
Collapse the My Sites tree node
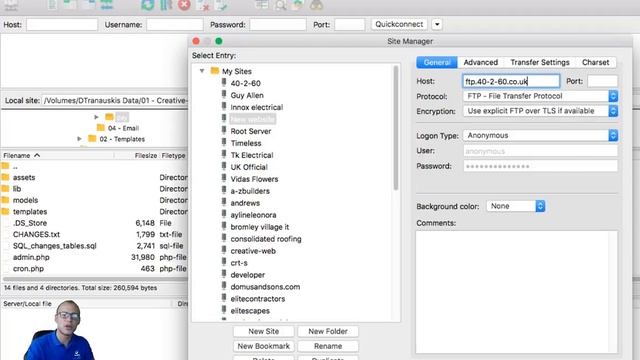tap(202, 71)
